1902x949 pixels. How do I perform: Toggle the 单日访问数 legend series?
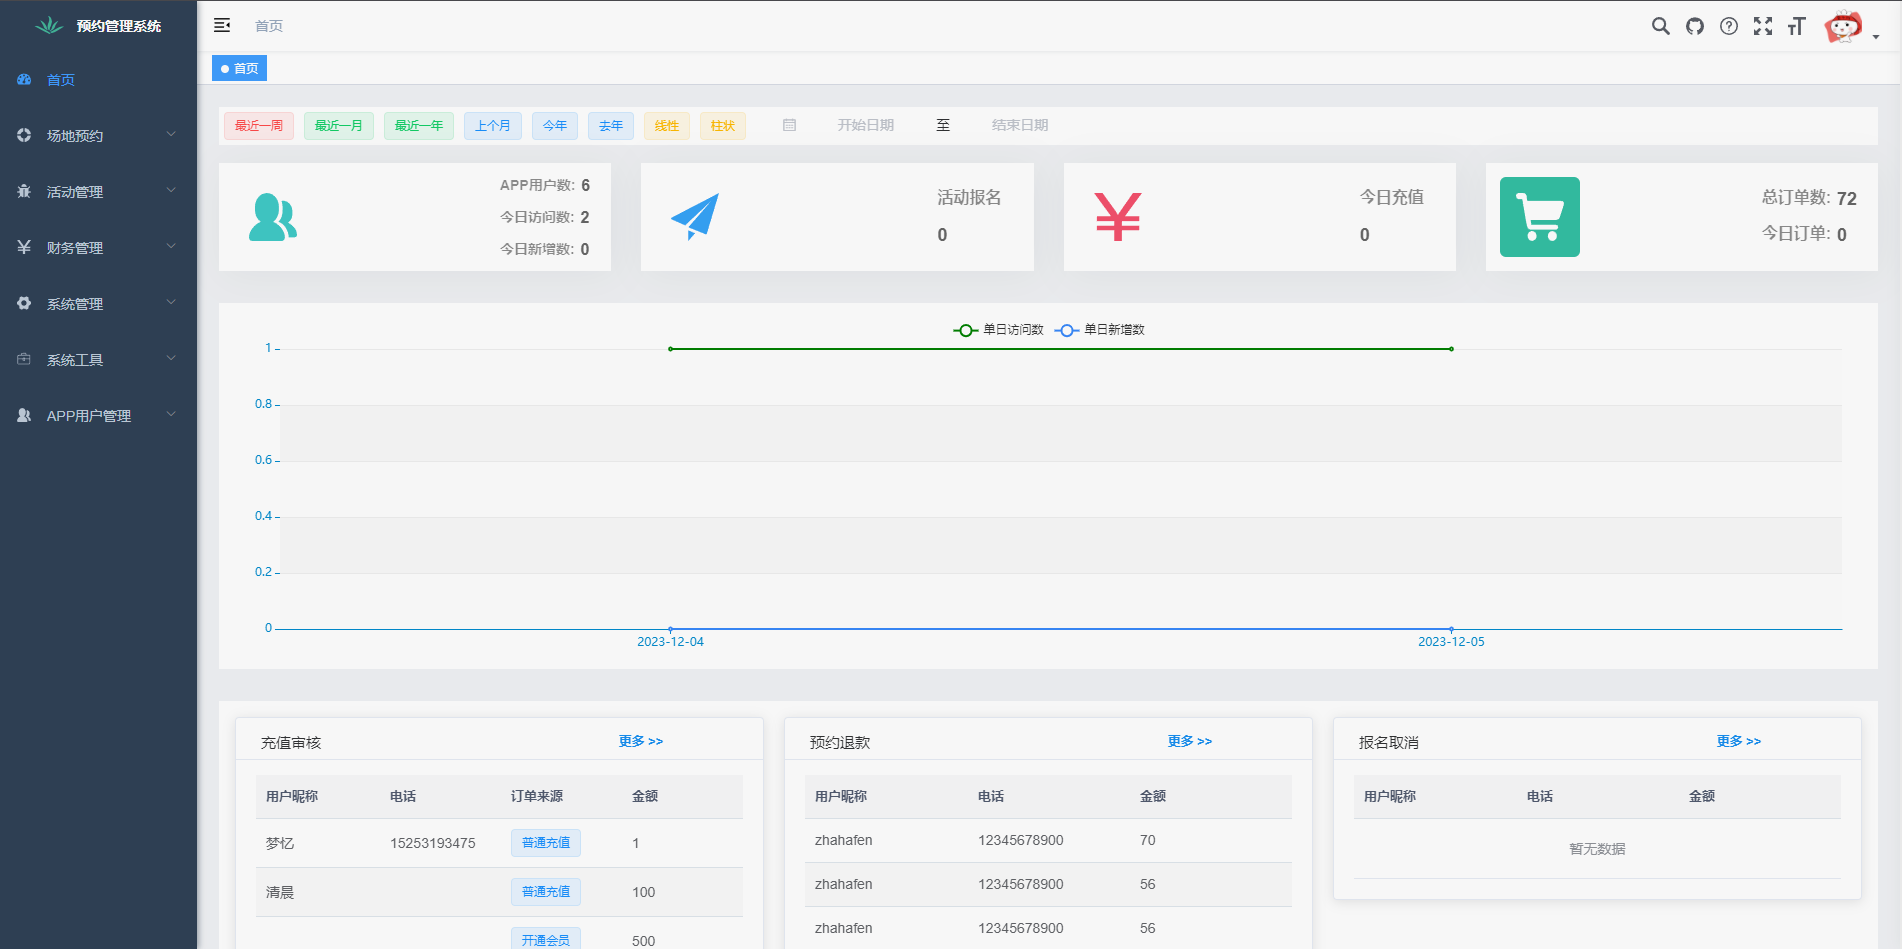[999, 330]
